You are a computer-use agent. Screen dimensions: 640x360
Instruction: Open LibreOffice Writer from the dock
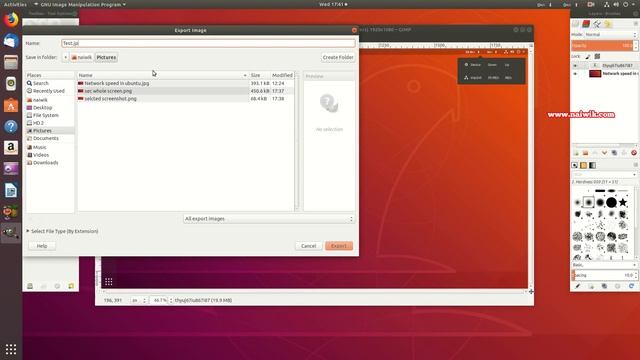point(11,190)
